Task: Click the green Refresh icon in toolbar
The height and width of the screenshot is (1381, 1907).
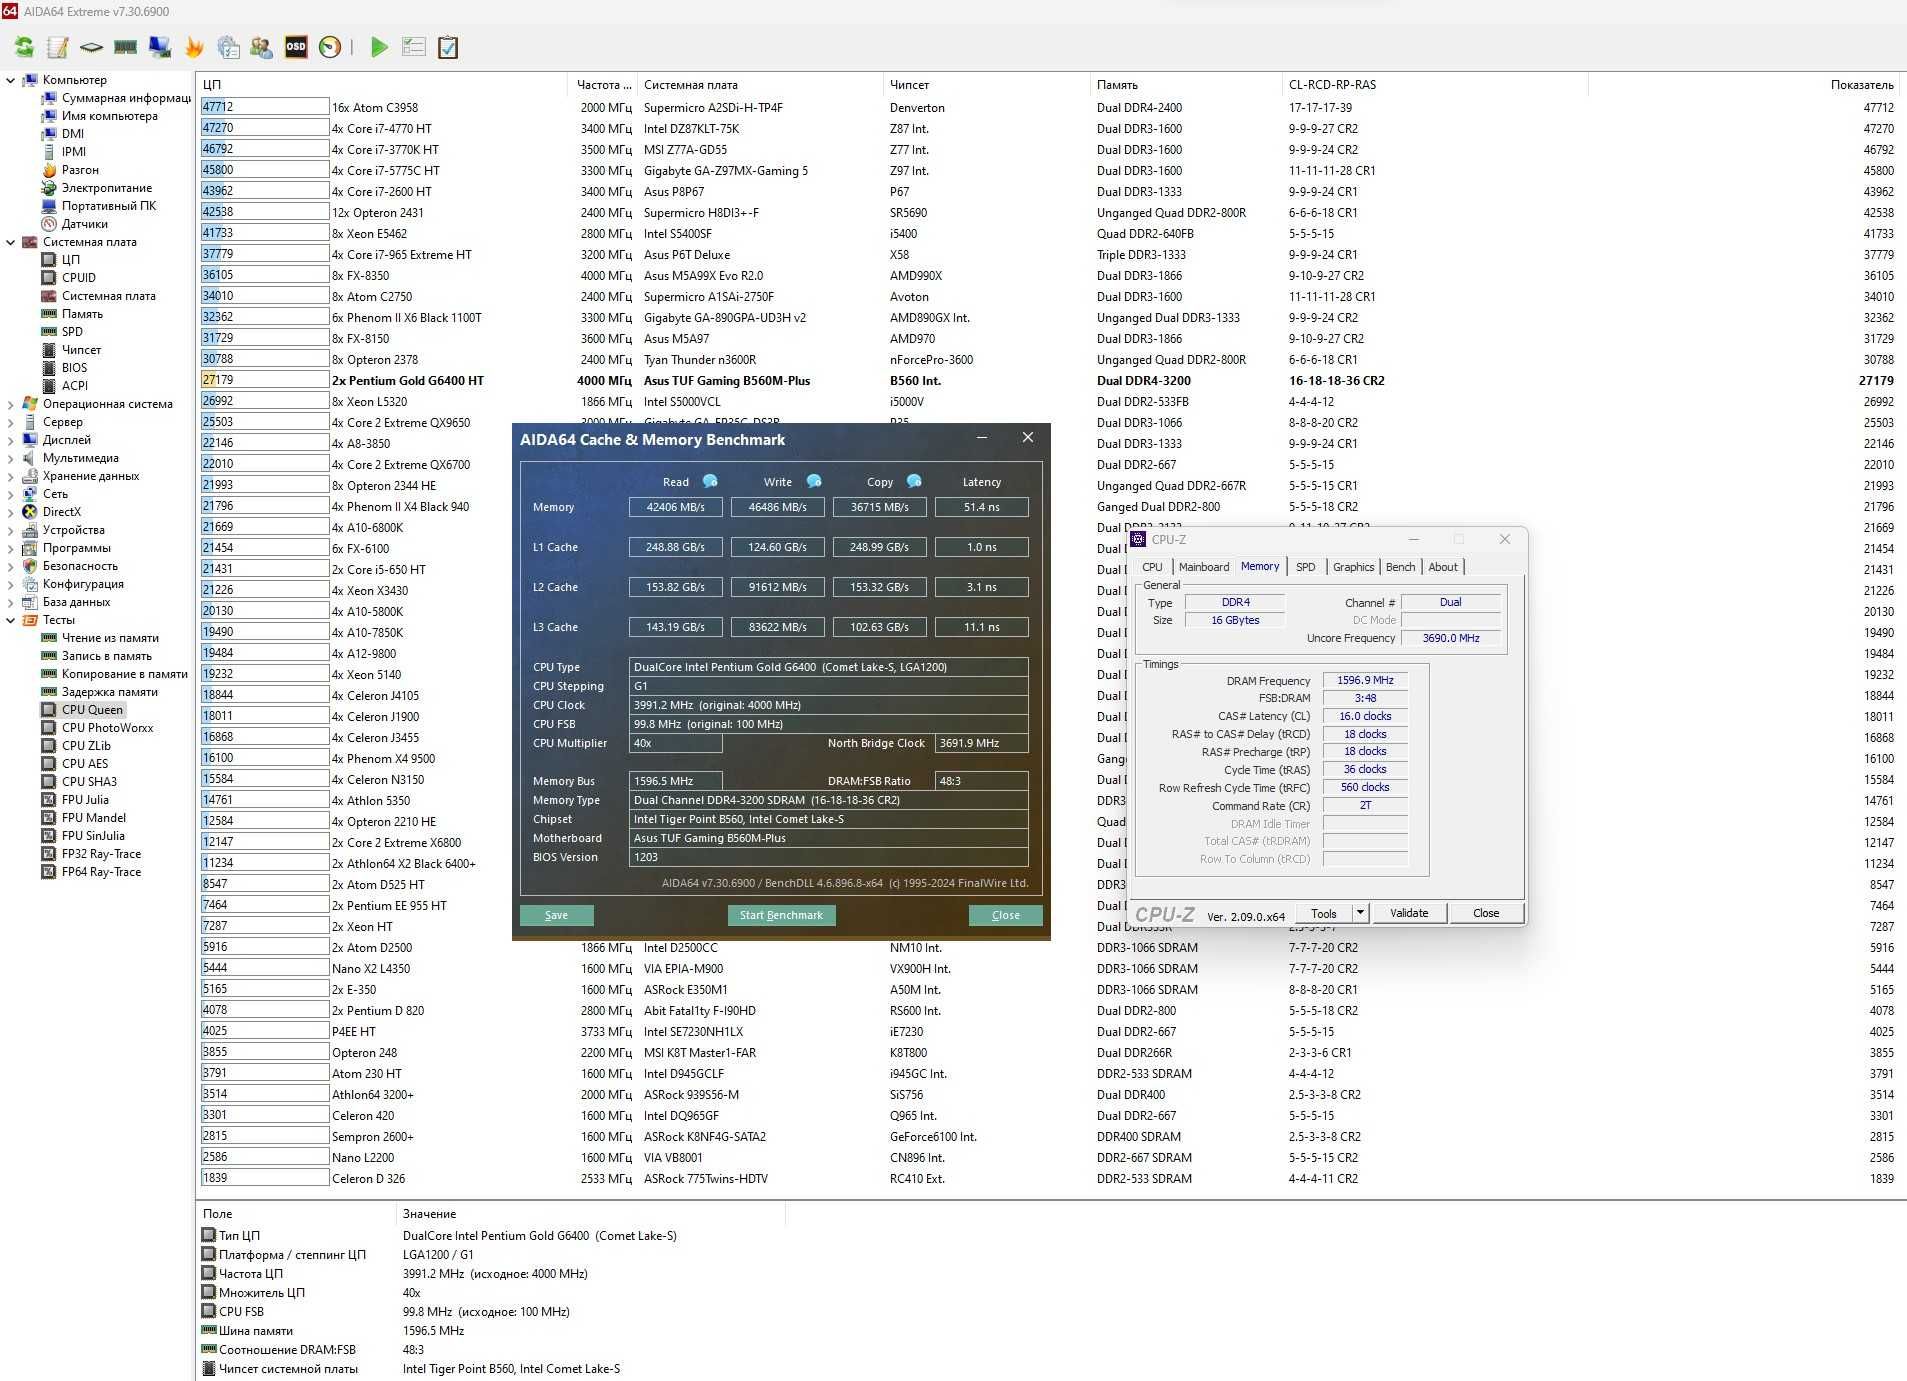Action: click(24, 47)
